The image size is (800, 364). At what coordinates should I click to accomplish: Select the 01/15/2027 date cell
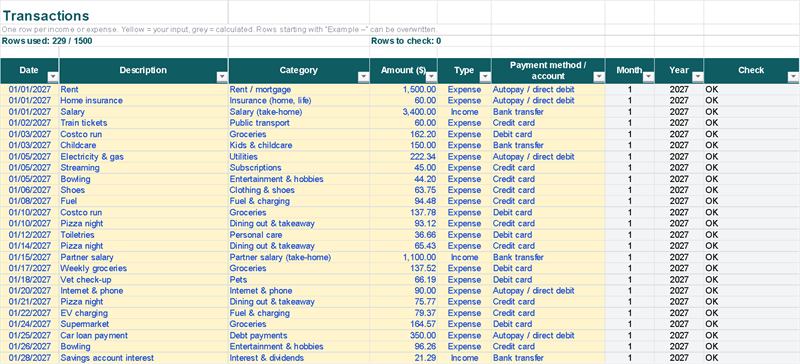point(30,257)
